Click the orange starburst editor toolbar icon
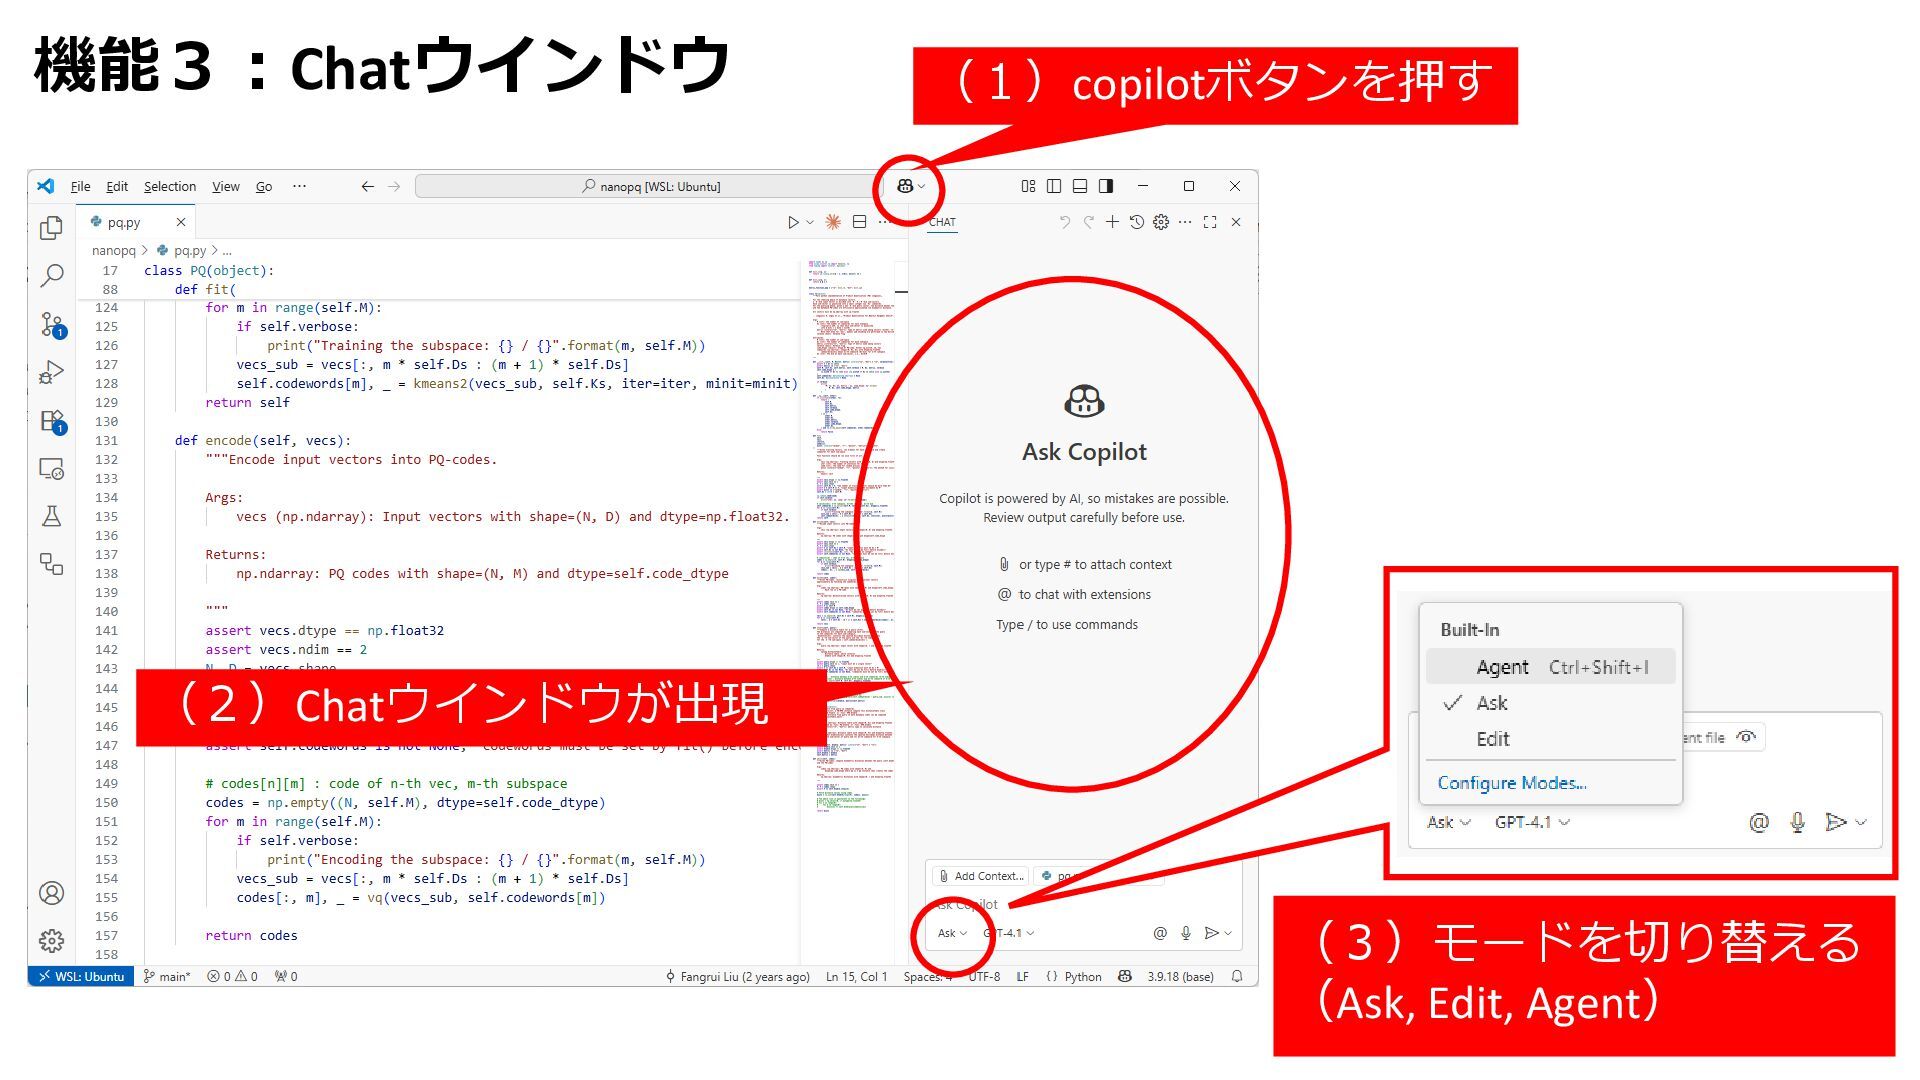The height and width of the screenshot is (1080, 1920). point(832,222)
